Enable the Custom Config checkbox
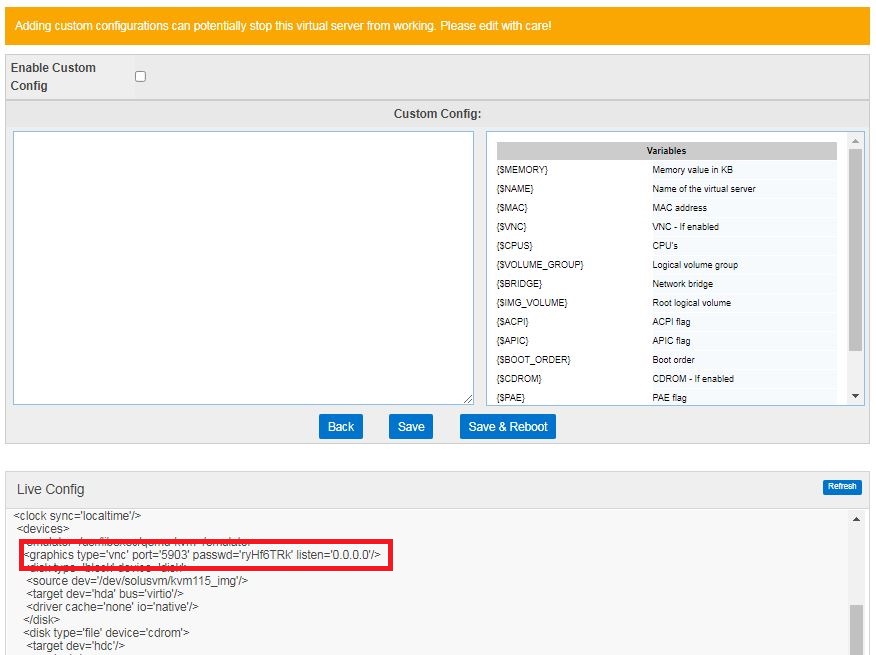 140,76
